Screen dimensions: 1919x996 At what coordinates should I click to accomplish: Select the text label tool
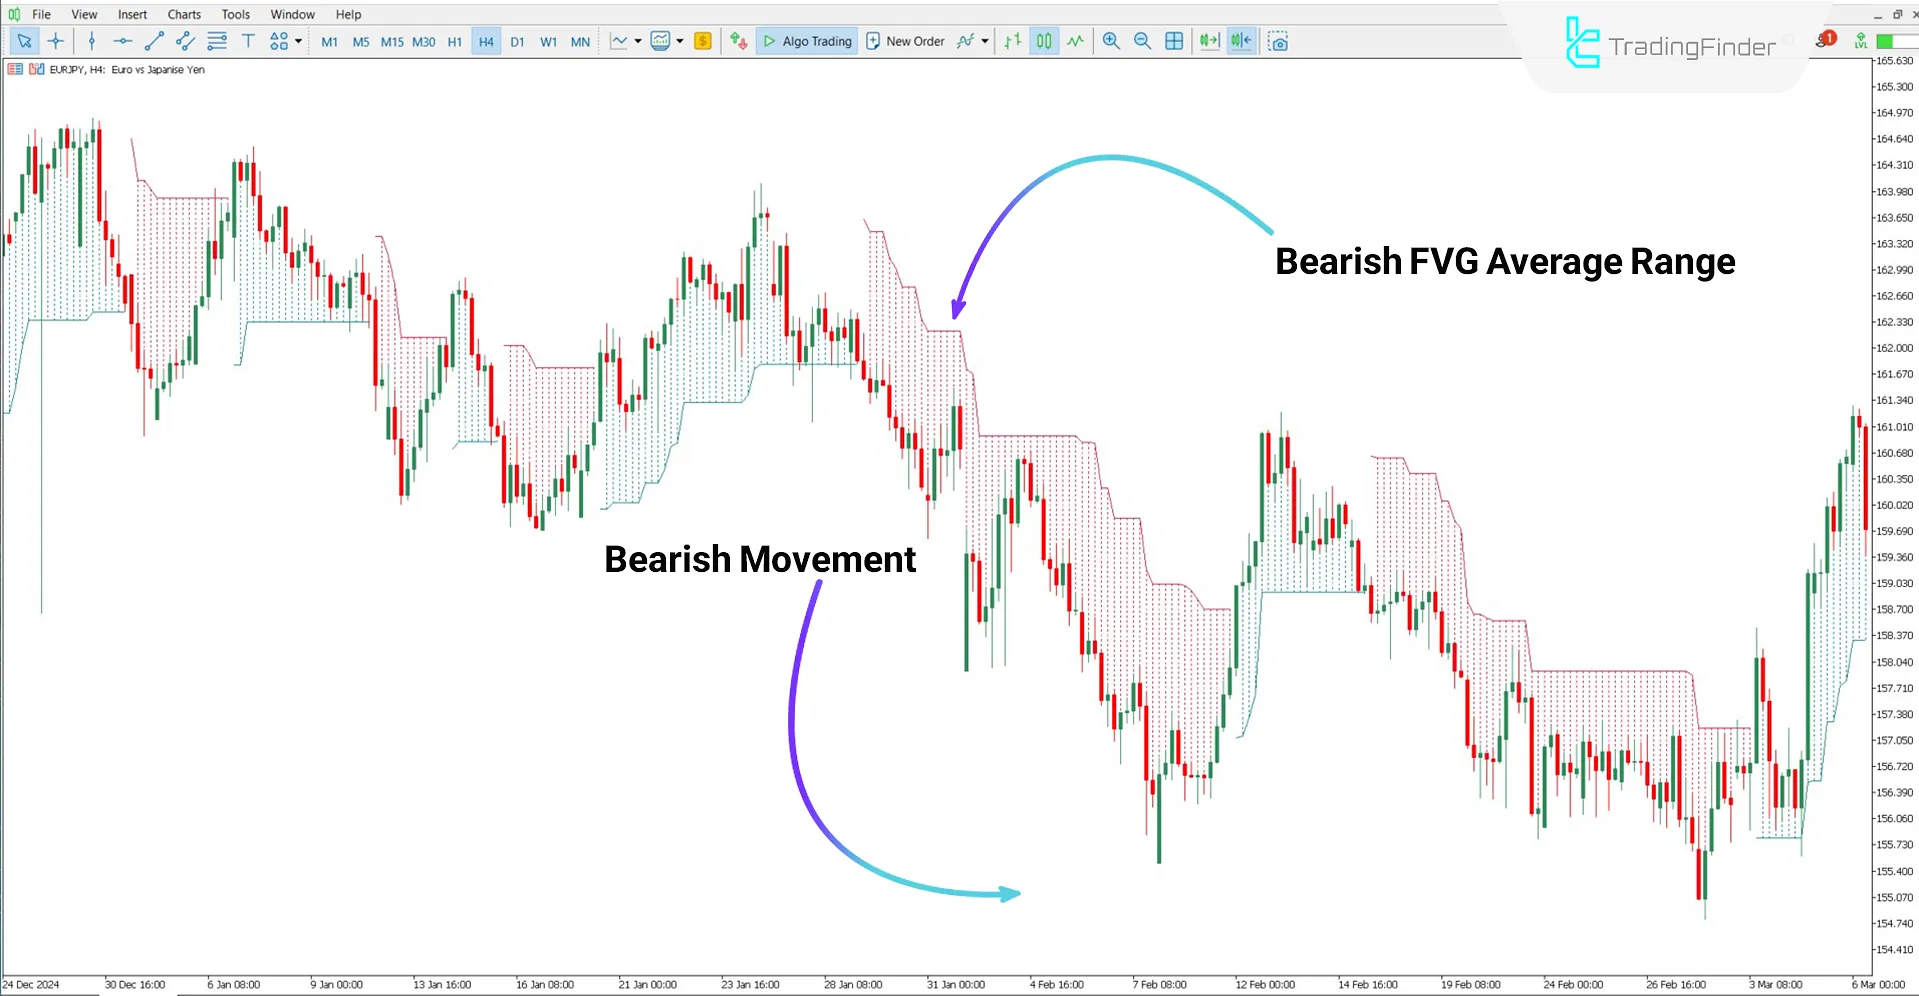click(x=248, y=41)
